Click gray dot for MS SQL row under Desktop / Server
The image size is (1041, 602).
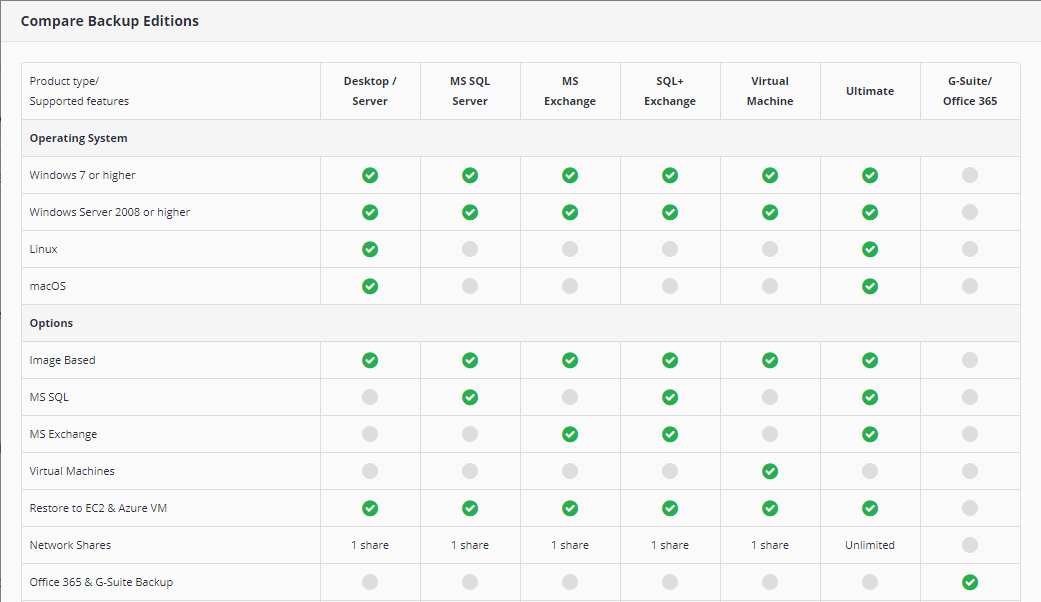click(x=370, y=397)
